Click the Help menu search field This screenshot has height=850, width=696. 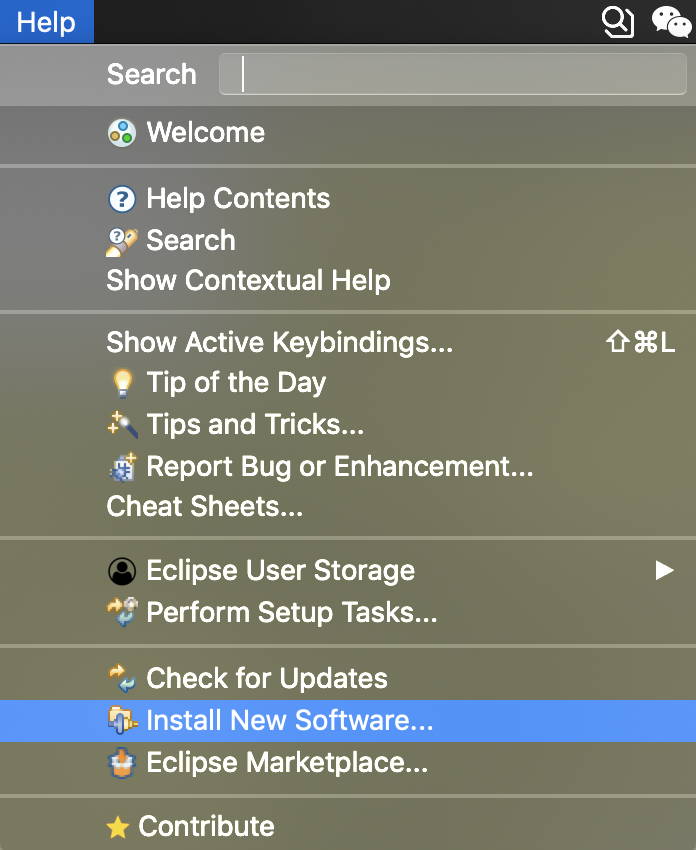pos(453,74)
